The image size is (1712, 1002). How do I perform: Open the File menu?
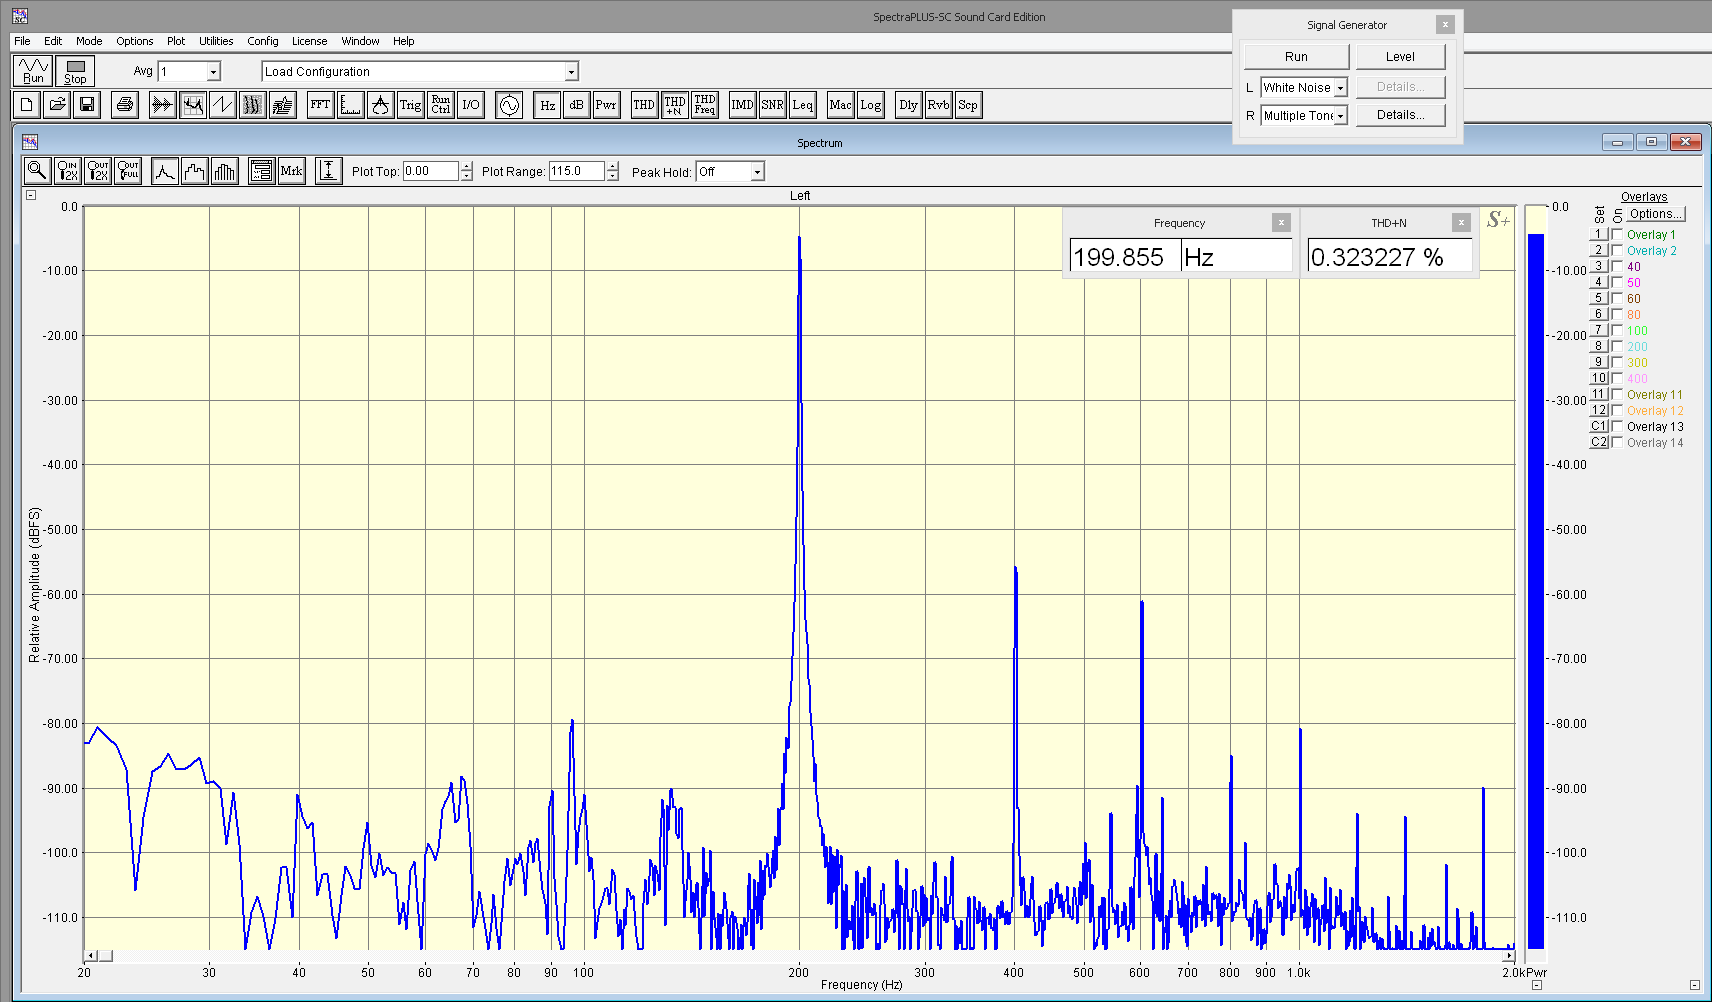tap(22, 41)
